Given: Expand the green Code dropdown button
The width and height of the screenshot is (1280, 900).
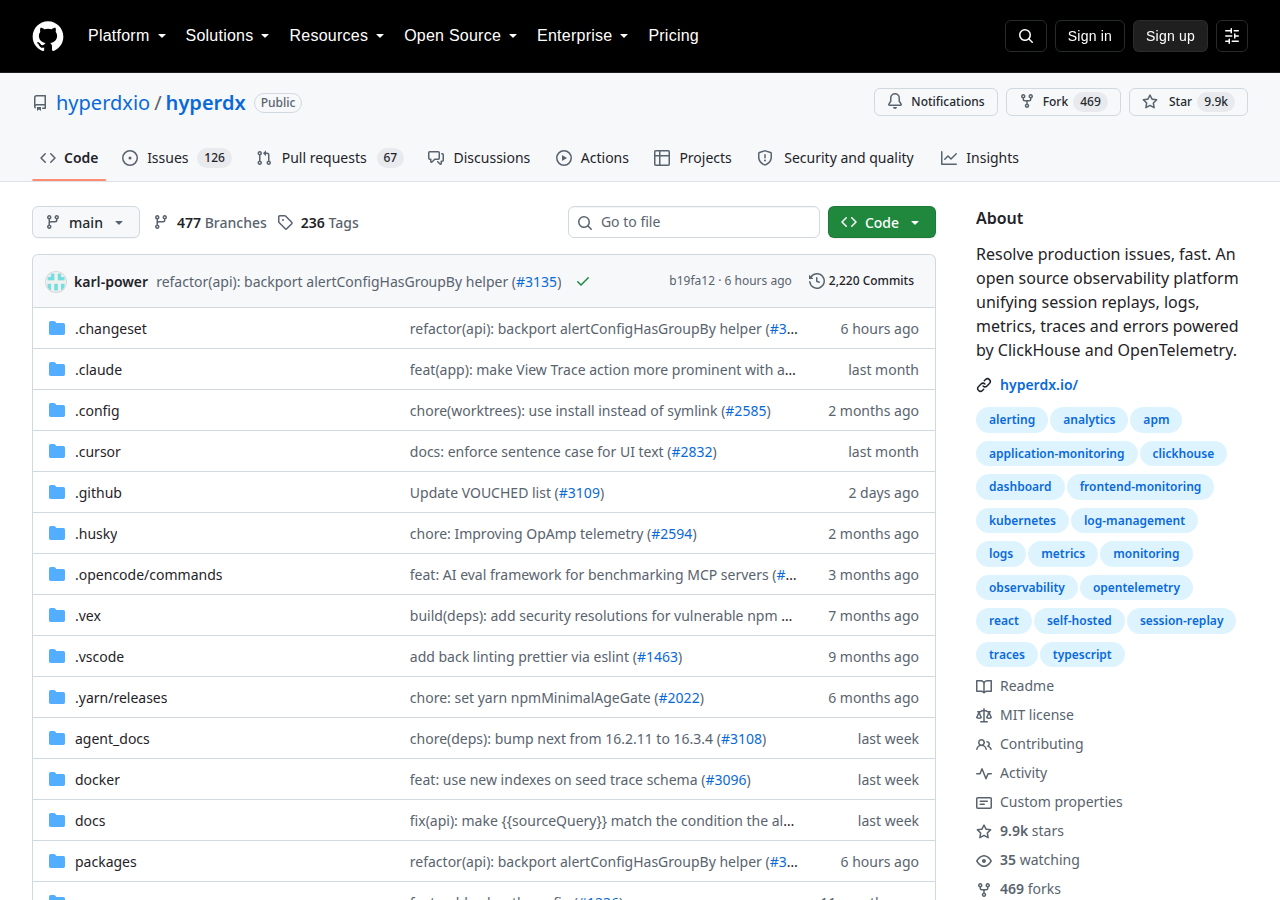Looking at the screenshot, I should click(882, 222).
